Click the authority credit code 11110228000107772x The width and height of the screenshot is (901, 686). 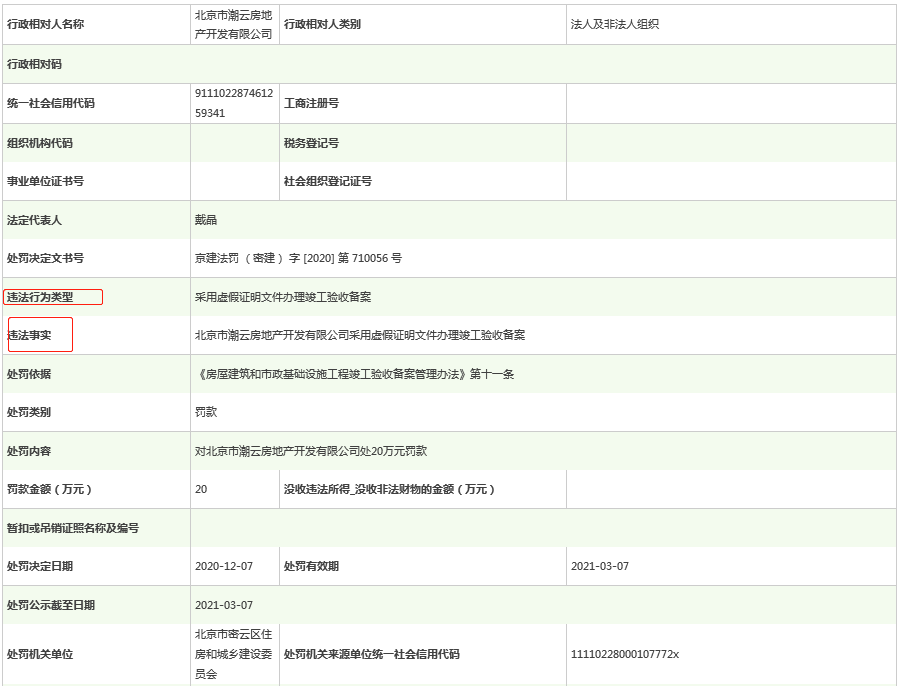click(x=625, y=654)
